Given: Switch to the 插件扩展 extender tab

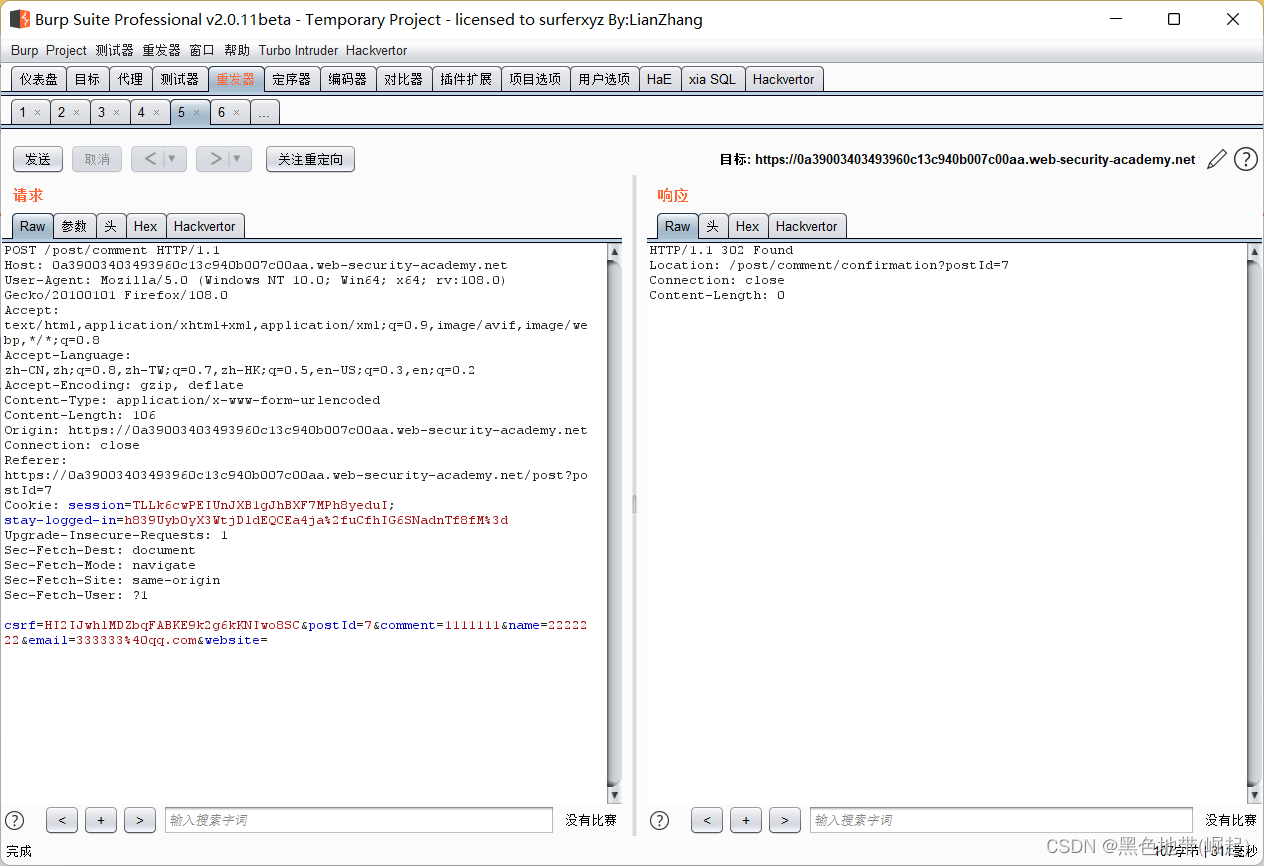Looking at the screenshot, I should pos(466,79).
